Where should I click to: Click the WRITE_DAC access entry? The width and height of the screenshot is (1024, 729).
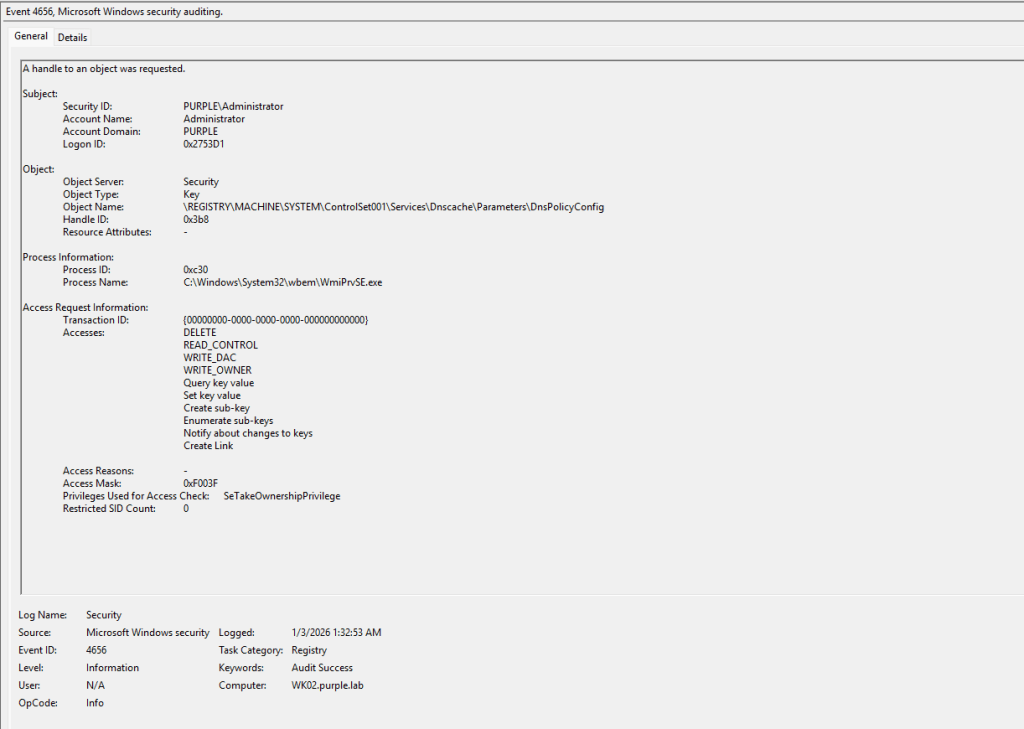point(210,358)
